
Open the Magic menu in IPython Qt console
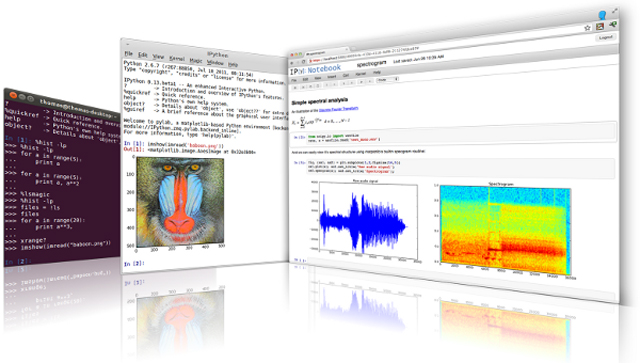click(x=196, y=60)
